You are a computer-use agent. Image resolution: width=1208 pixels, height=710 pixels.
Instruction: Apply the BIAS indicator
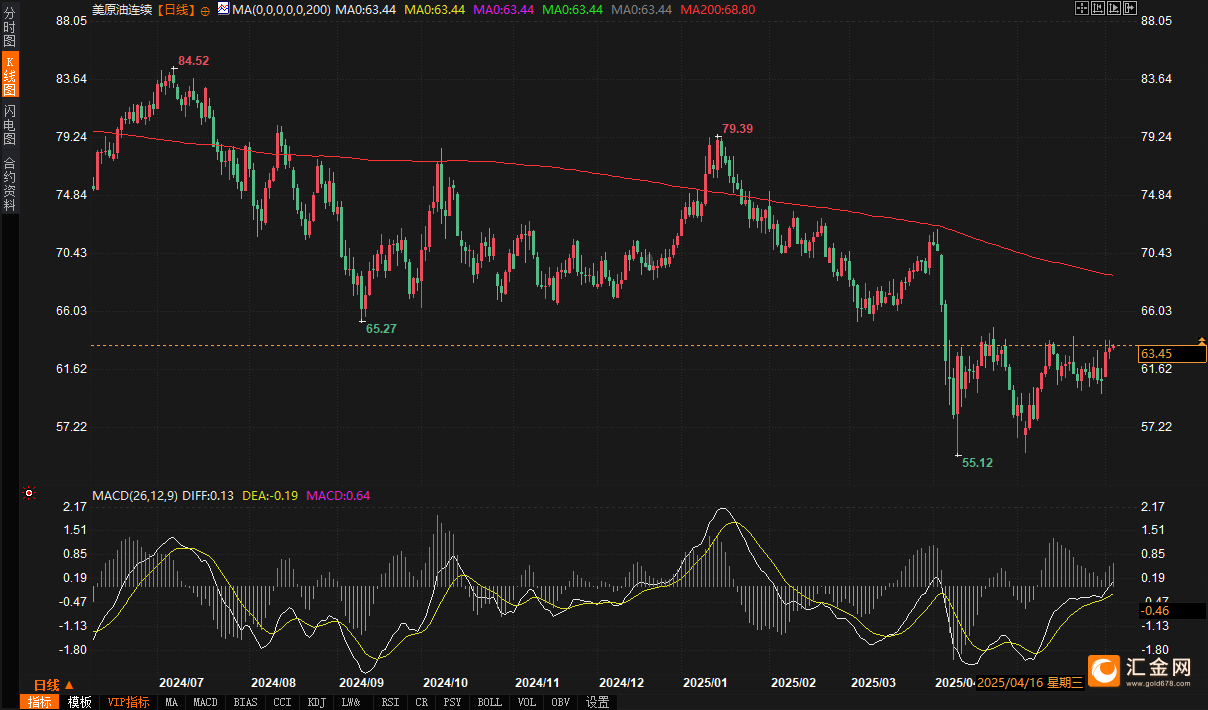tap(245, 702)
